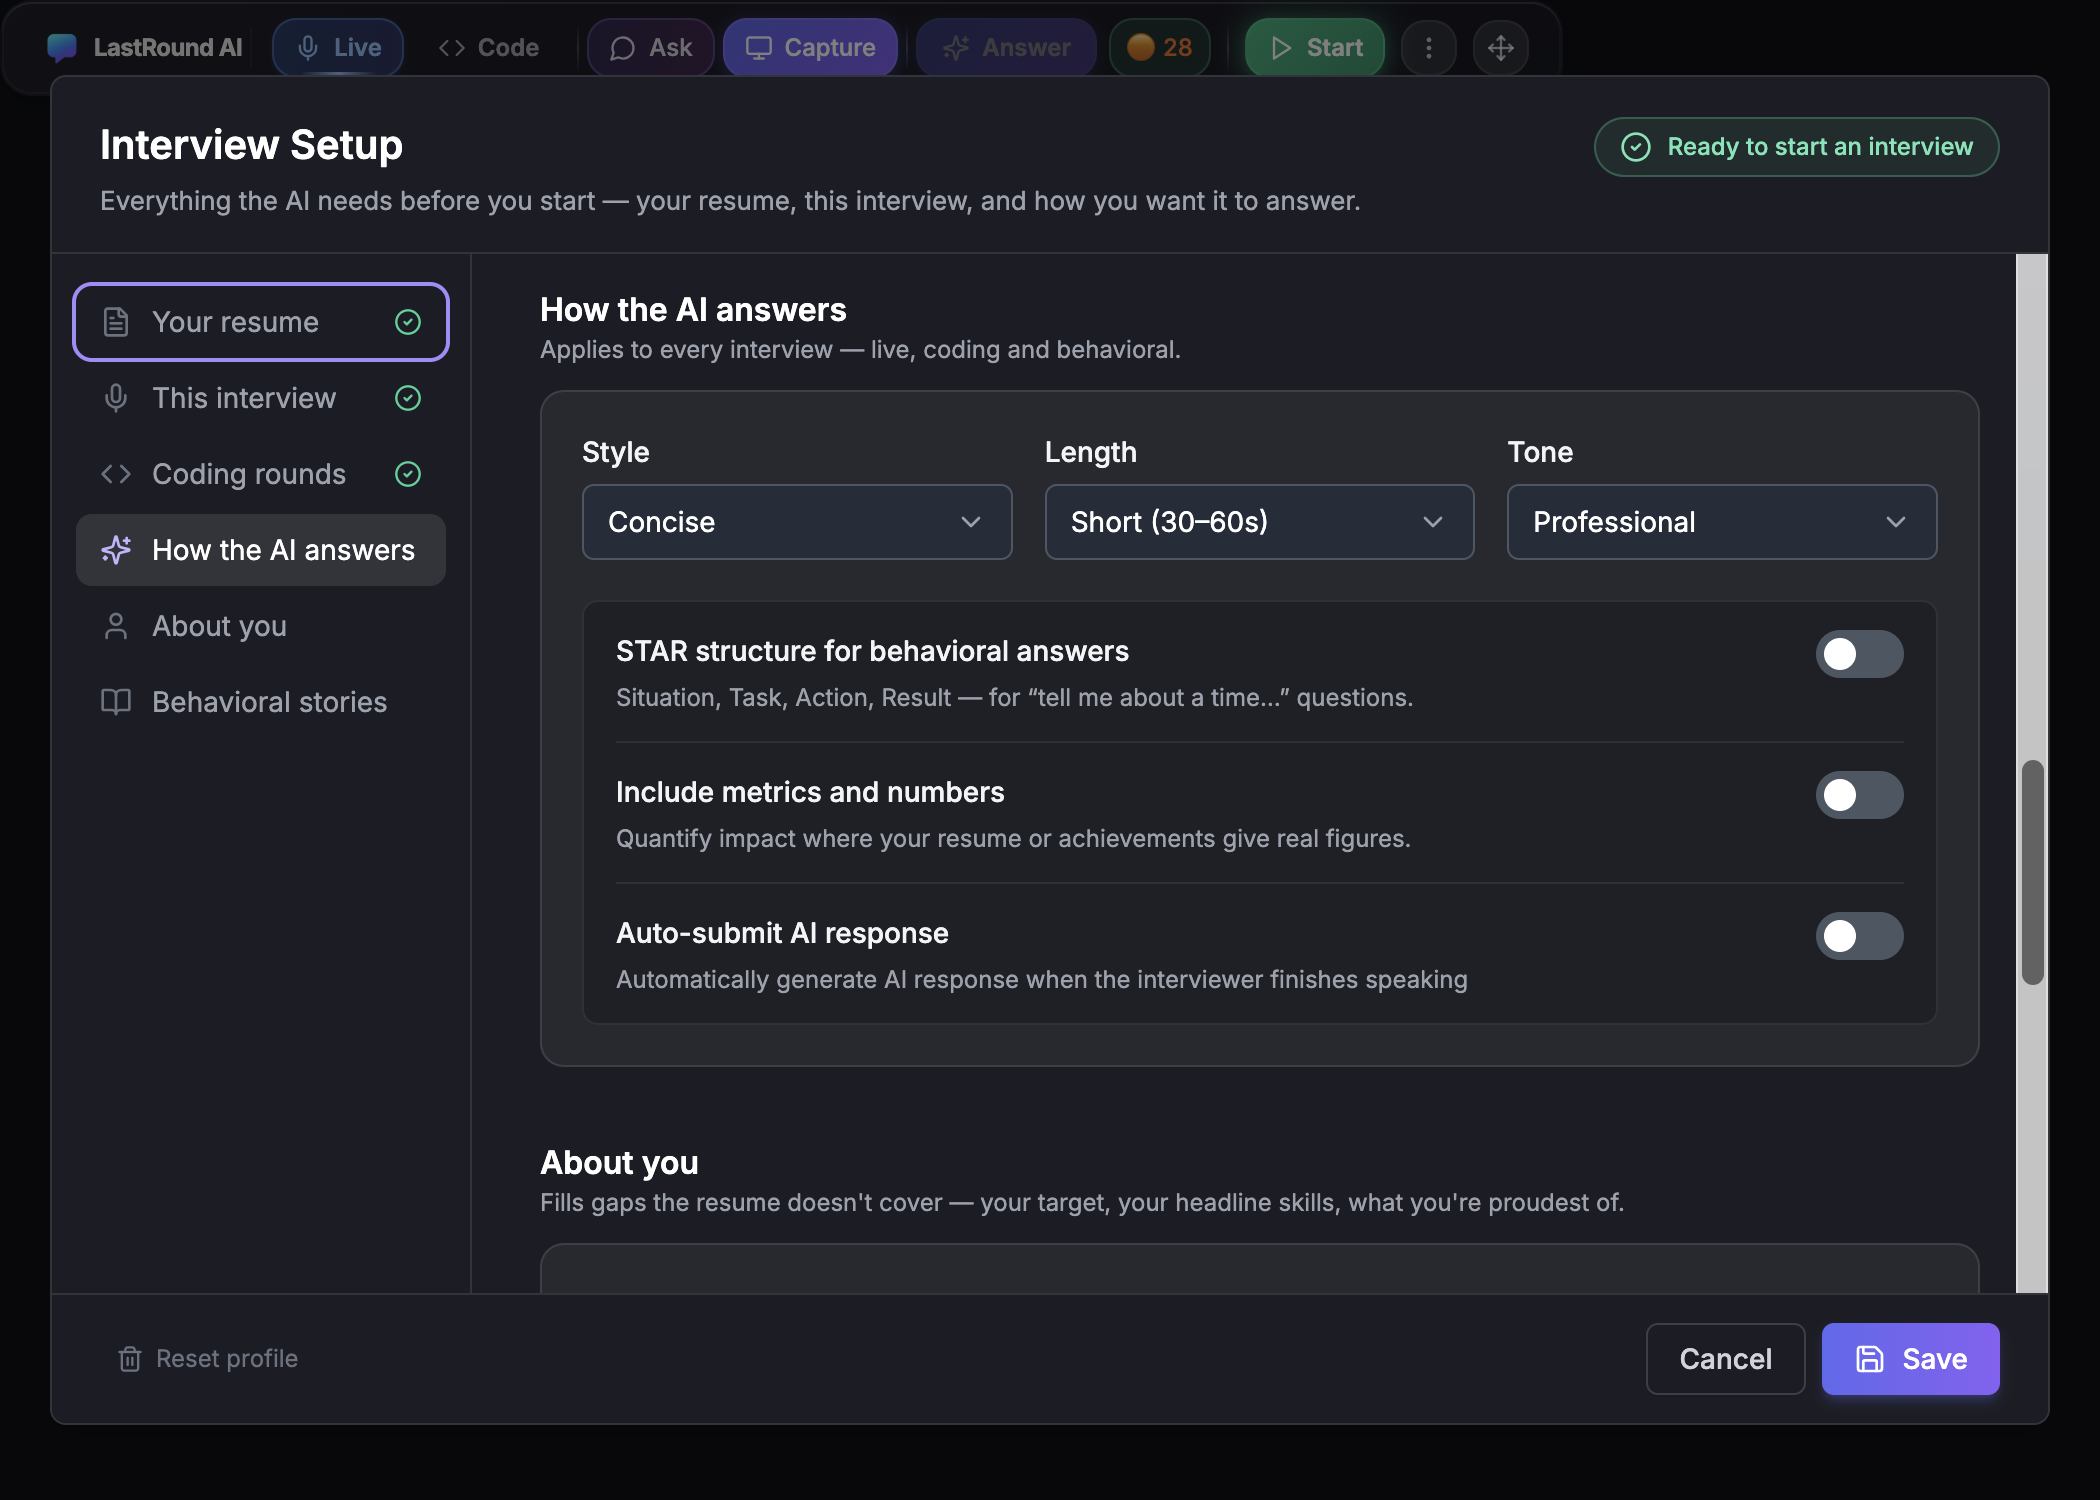Go to This interview section

[261, 398]
